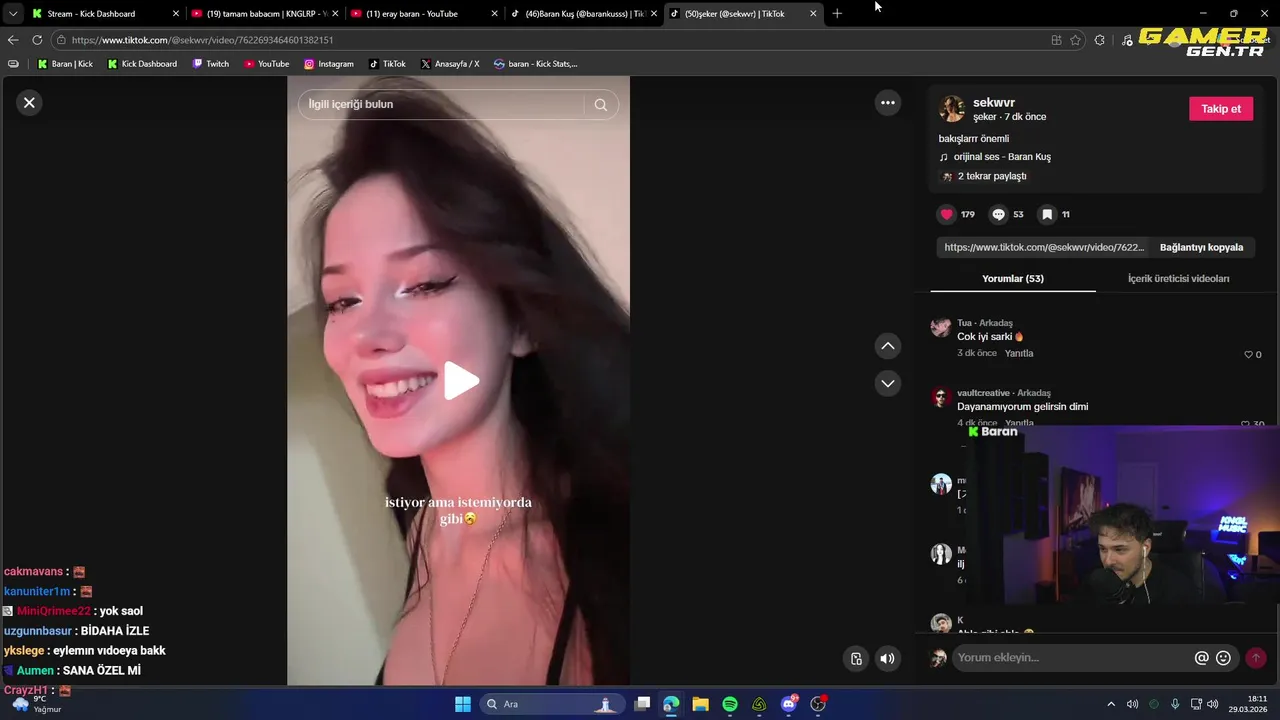Click the tray microphone icon
Viewport: 1280px width, 720px height.
pos(1175,704)
